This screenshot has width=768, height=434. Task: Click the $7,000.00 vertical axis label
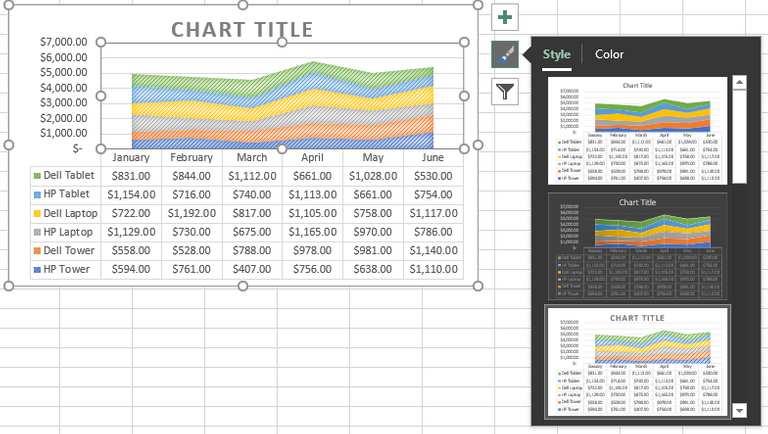(x=64, y=42)
